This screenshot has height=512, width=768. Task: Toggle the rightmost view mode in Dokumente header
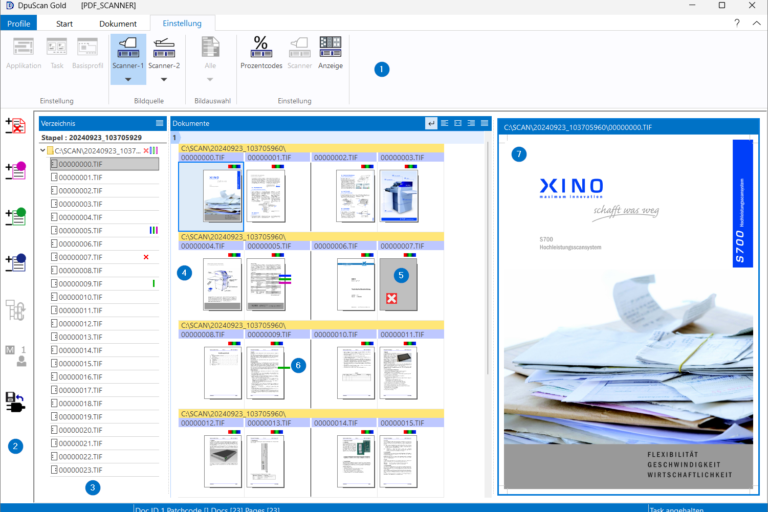[x=483, y=123]
